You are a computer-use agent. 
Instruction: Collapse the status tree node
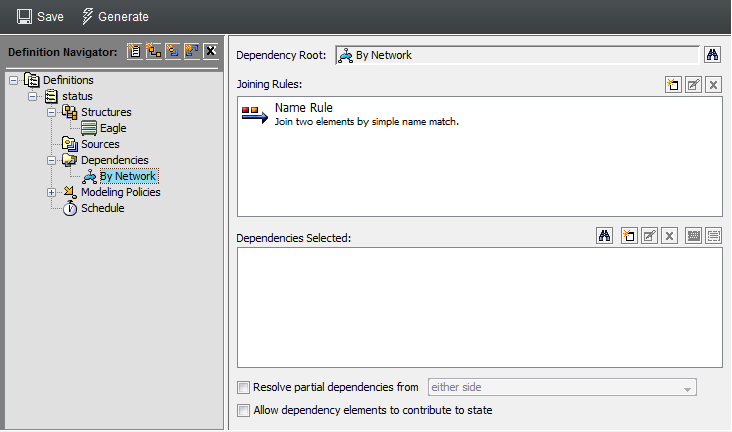point(32,97)
